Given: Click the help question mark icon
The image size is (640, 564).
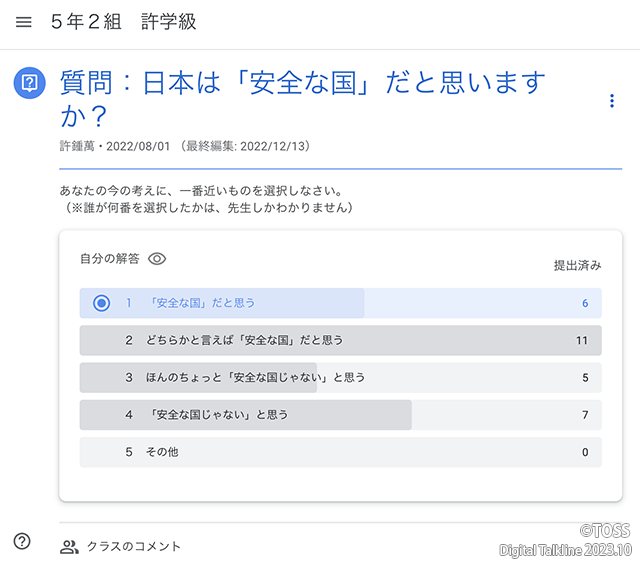Looking at the screenshot, I should coord(22,541).
